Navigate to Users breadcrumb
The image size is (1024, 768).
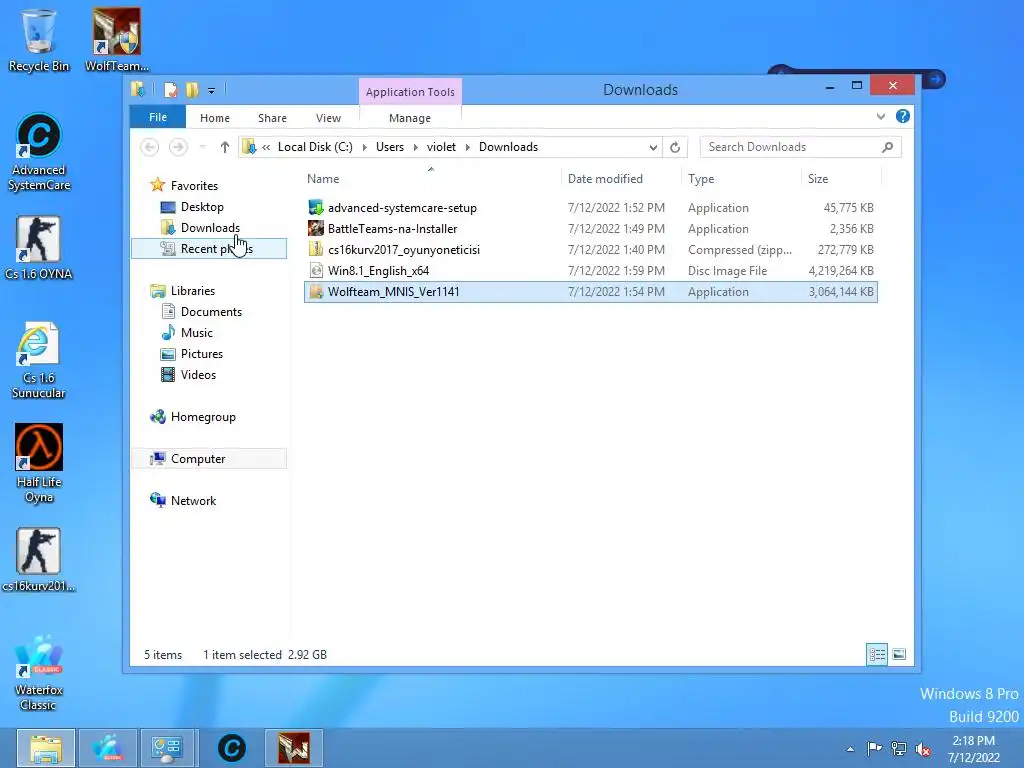click(390, 147)
